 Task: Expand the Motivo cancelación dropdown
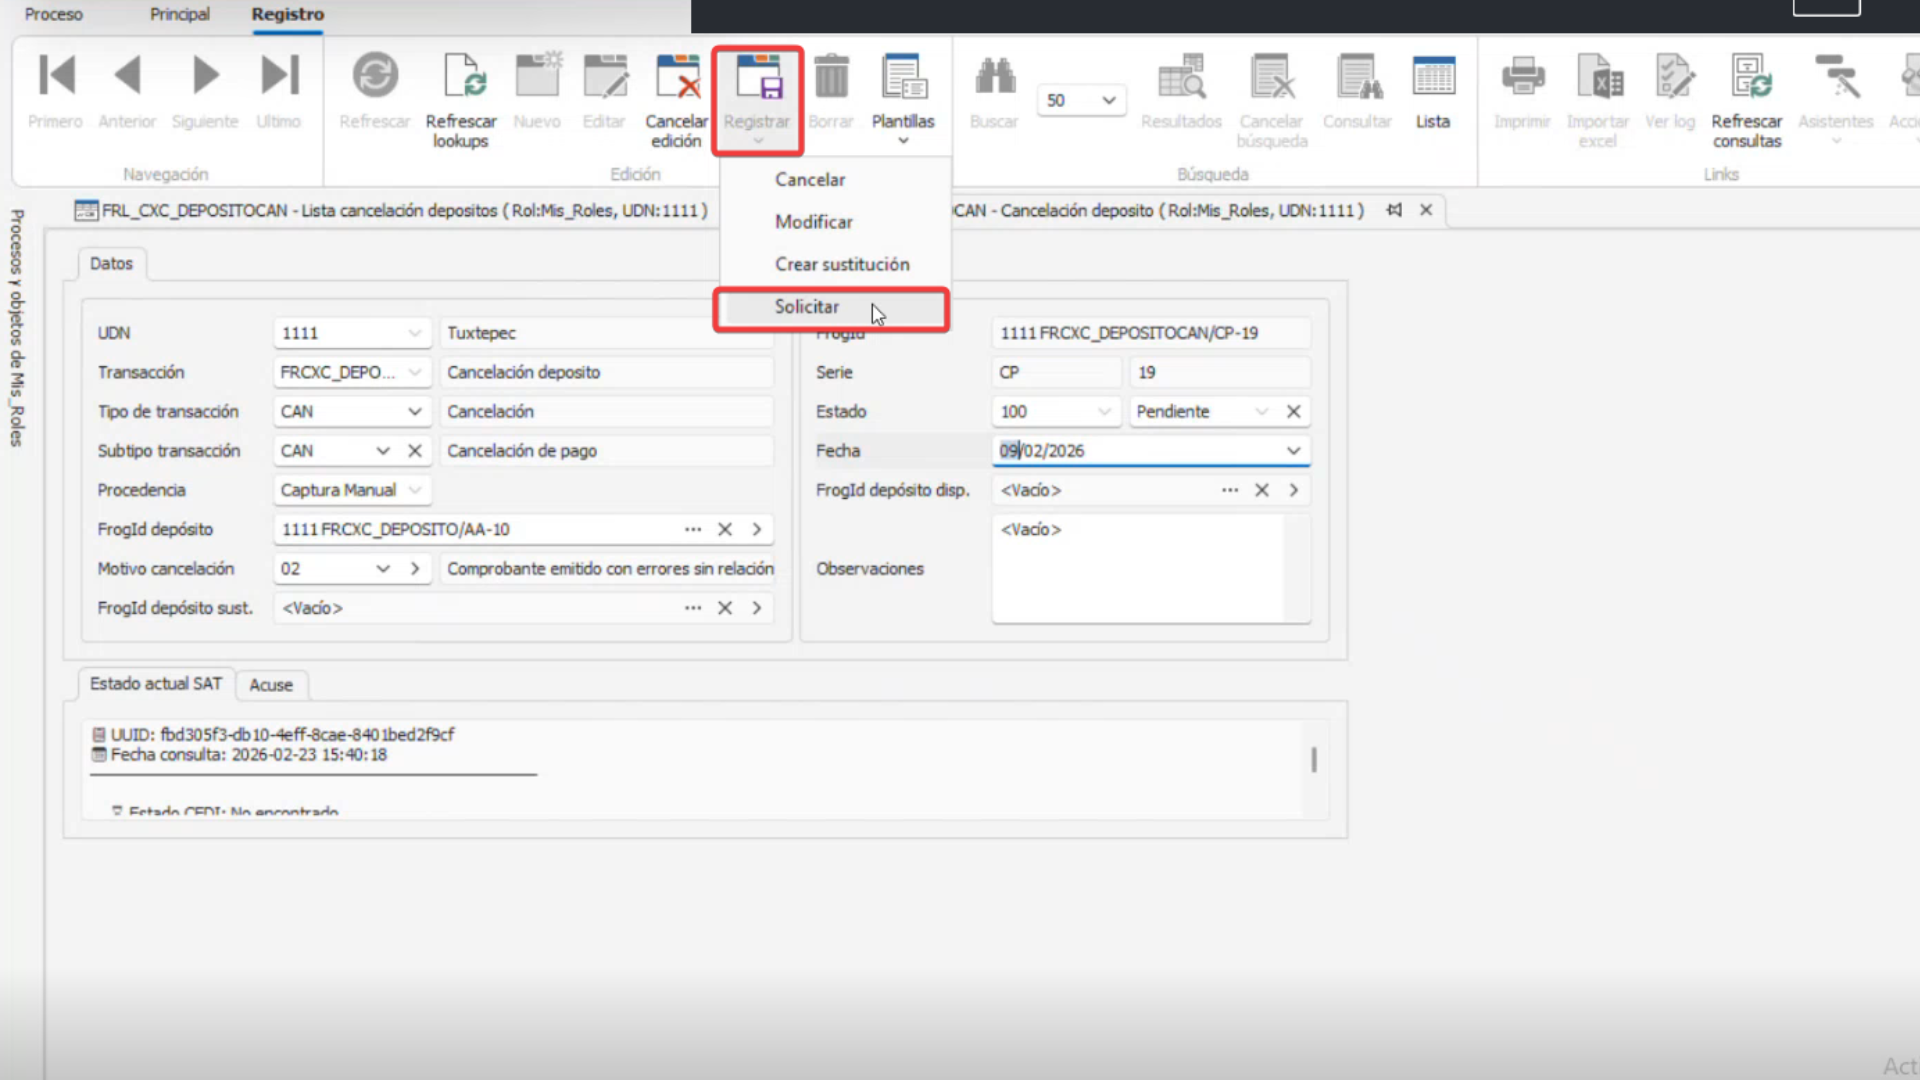[x=383, y=568]
